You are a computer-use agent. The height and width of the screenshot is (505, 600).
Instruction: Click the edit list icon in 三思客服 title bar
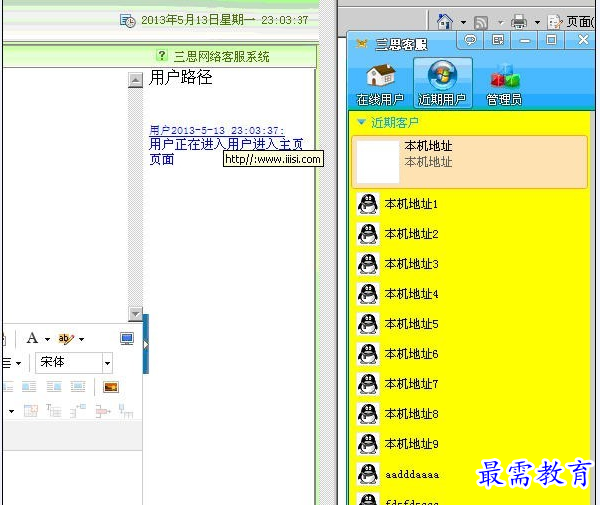(497, 40)
